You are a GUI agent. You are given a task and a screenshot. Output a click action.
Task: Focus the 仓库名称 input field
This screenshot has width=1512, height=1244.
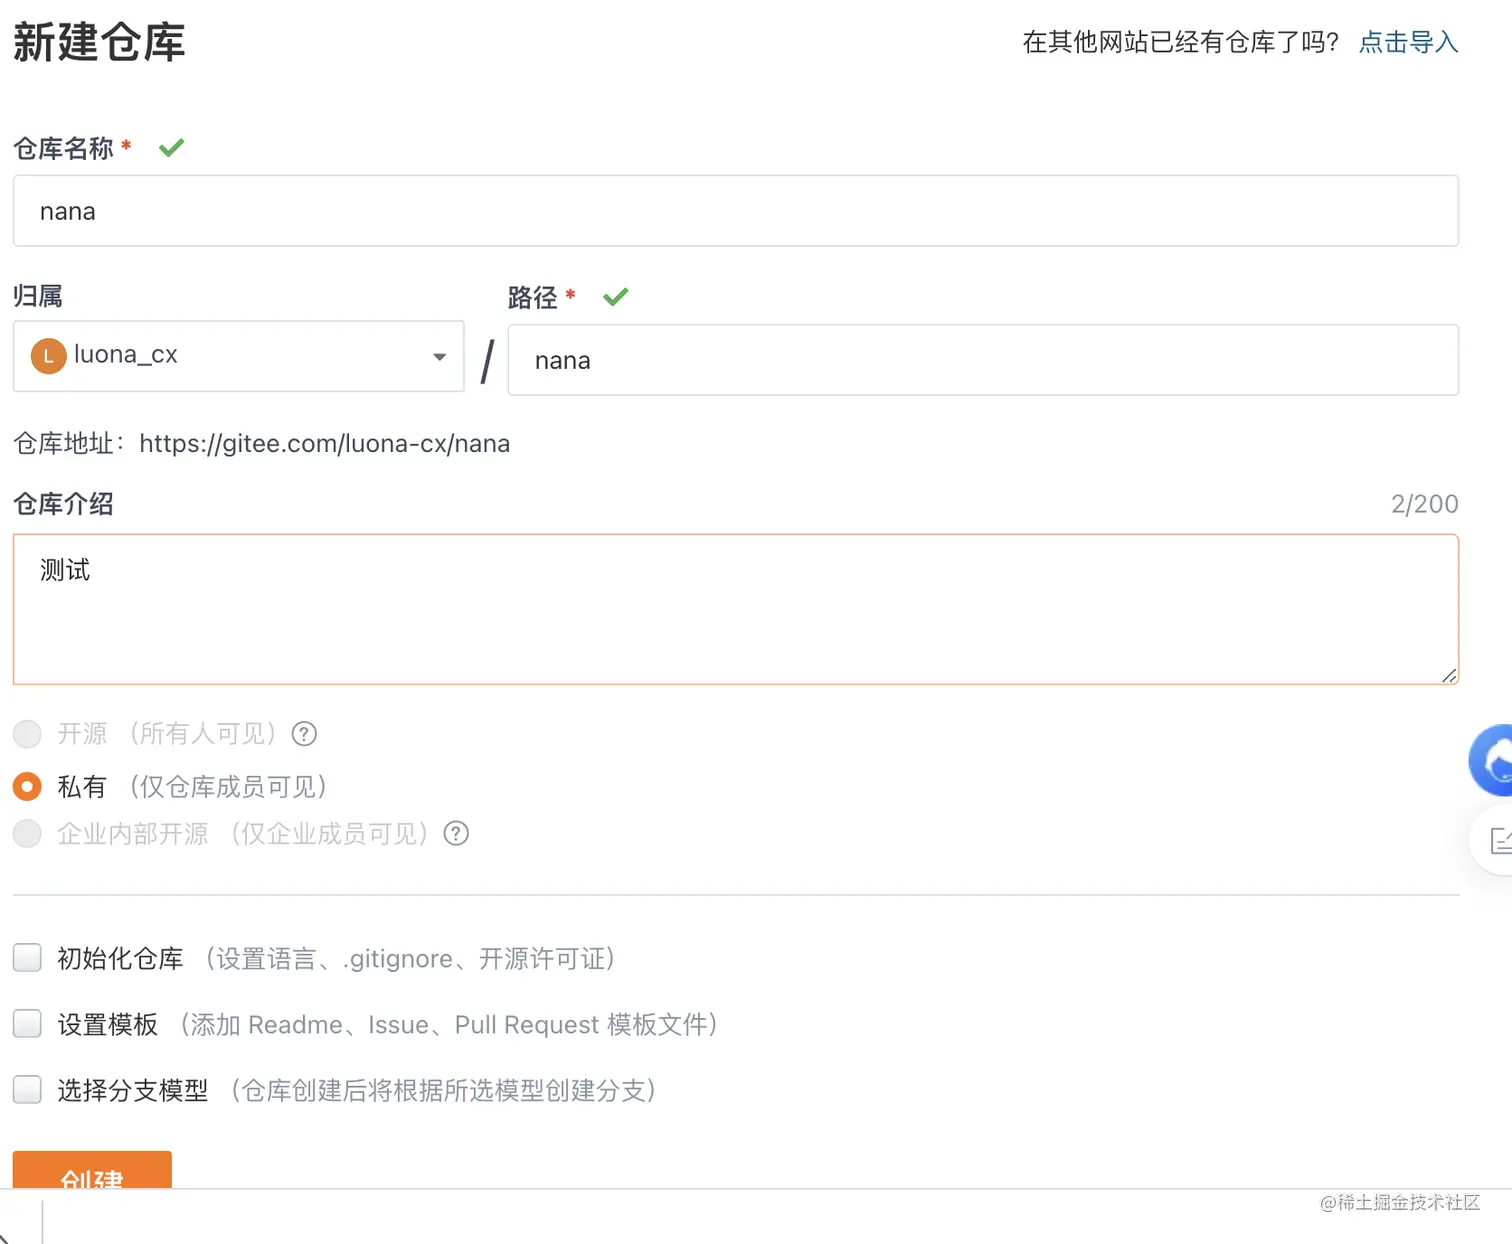click(736, 211)
